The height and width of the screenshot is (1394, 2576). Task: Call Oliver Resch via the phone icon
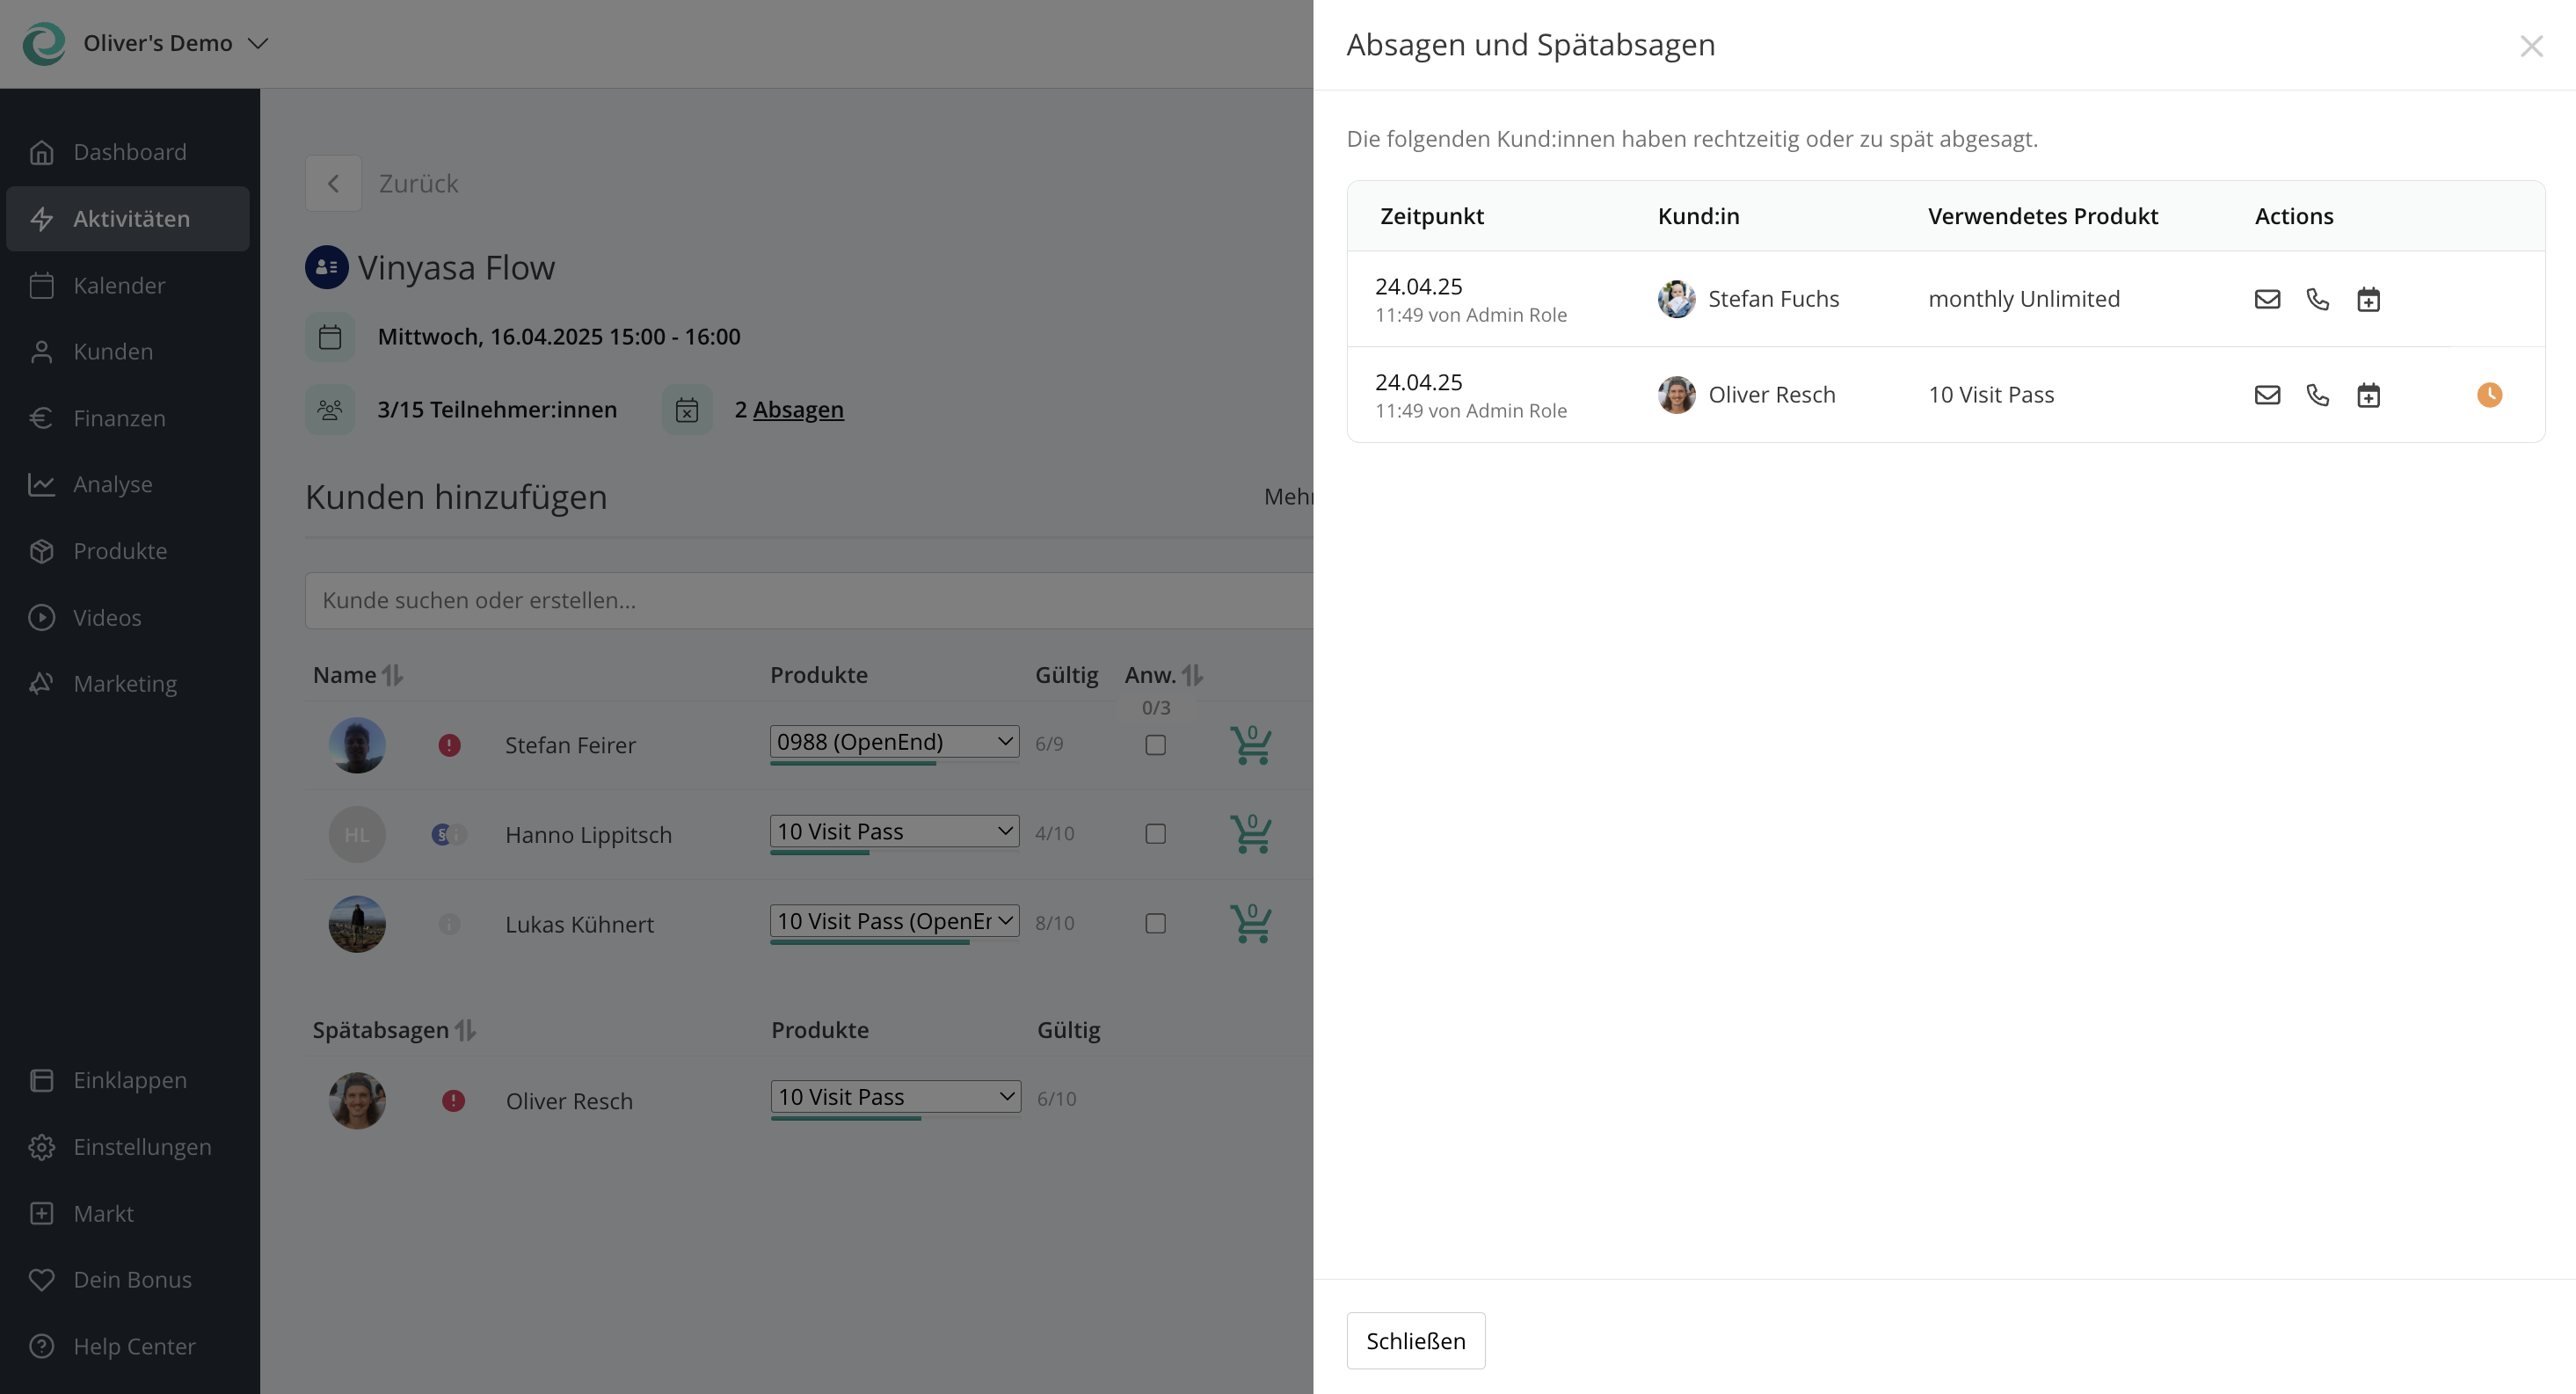pos(2318,395)
